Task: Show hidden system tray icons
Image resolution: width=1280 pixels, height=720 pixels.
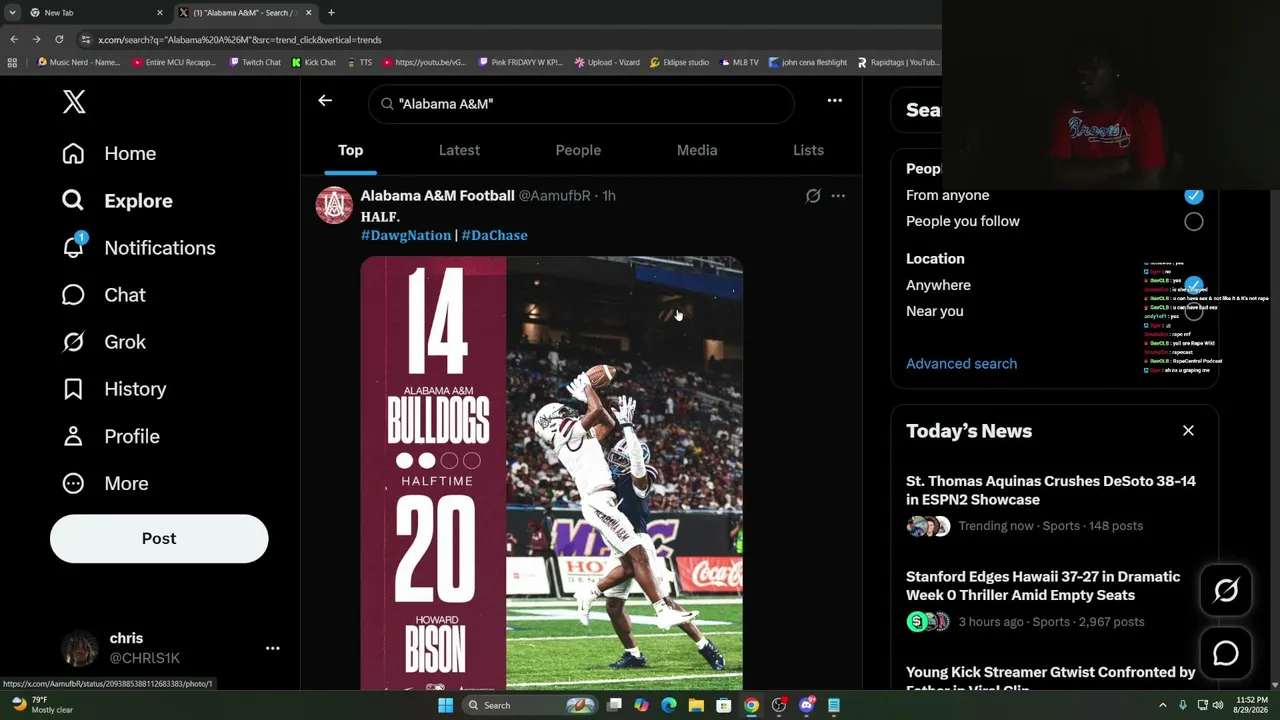Action: tap(1162, 705)
